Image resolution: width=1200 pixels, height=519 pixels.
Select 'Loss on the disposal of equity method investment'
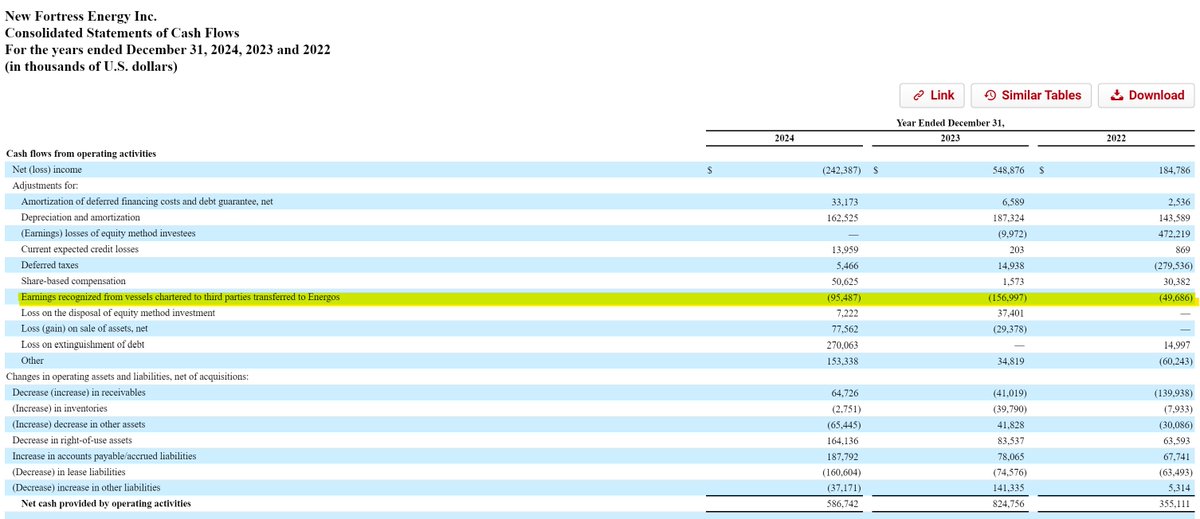(119, 313)
